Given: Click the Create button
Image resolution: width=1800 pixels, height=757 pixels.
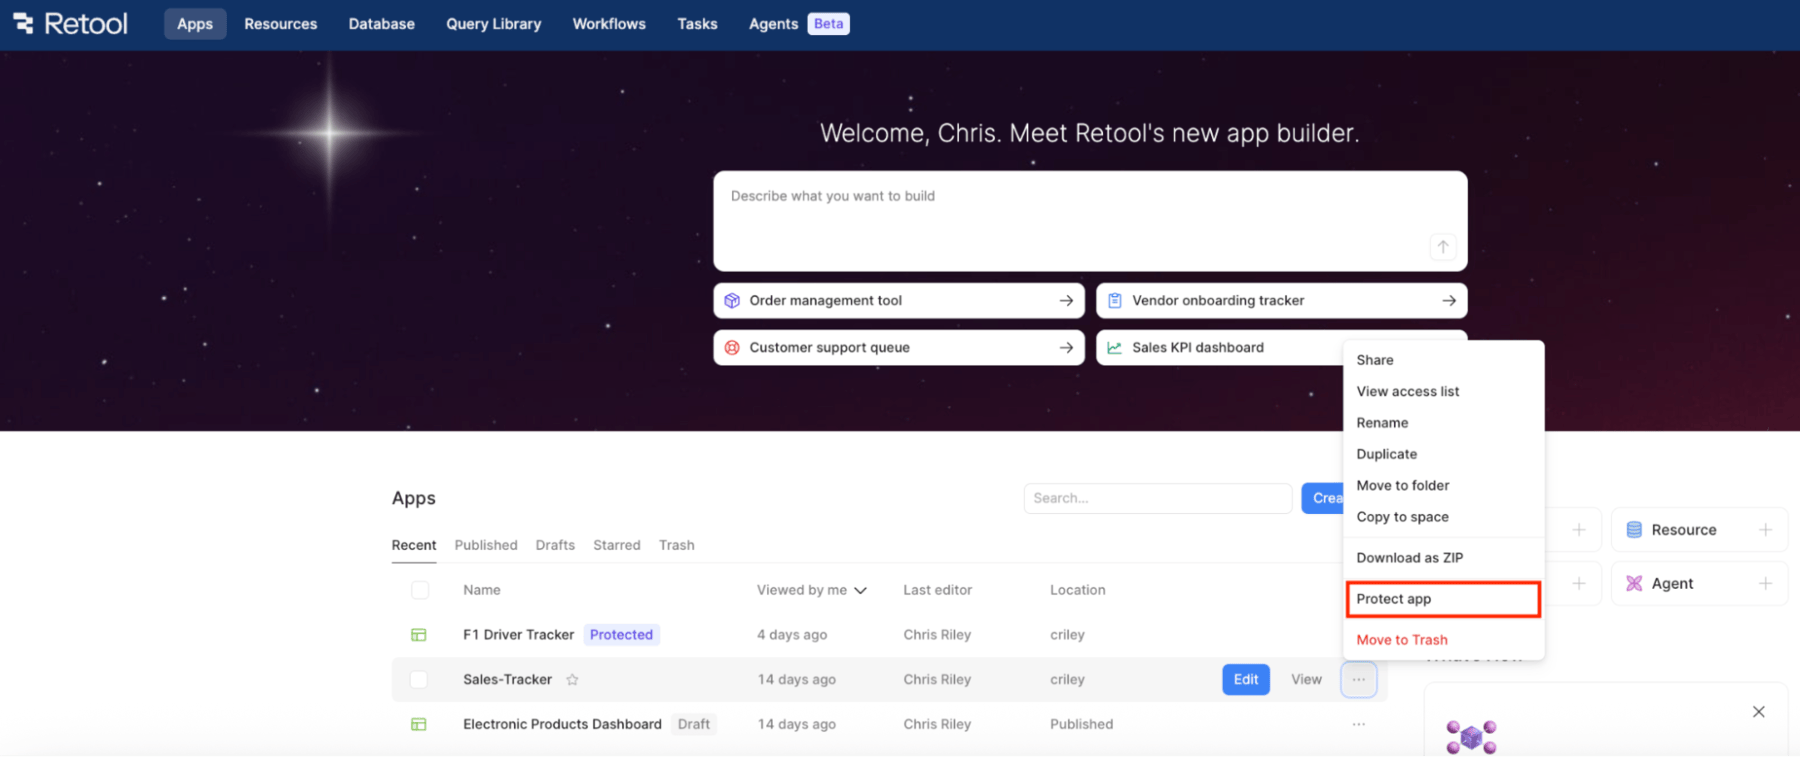Looking at the screenshot, I should click(x=1322, y=498).
